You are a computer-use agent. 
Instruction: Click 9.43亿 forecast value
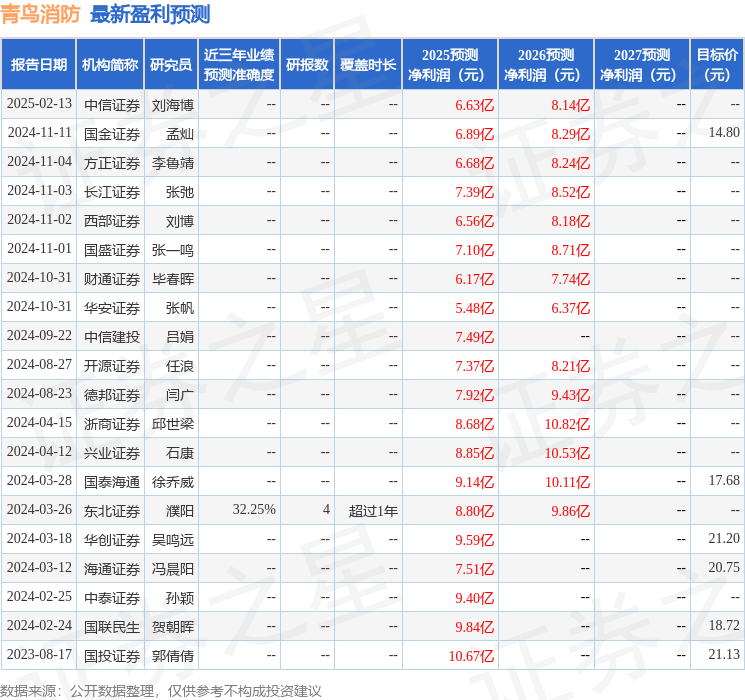570,395
